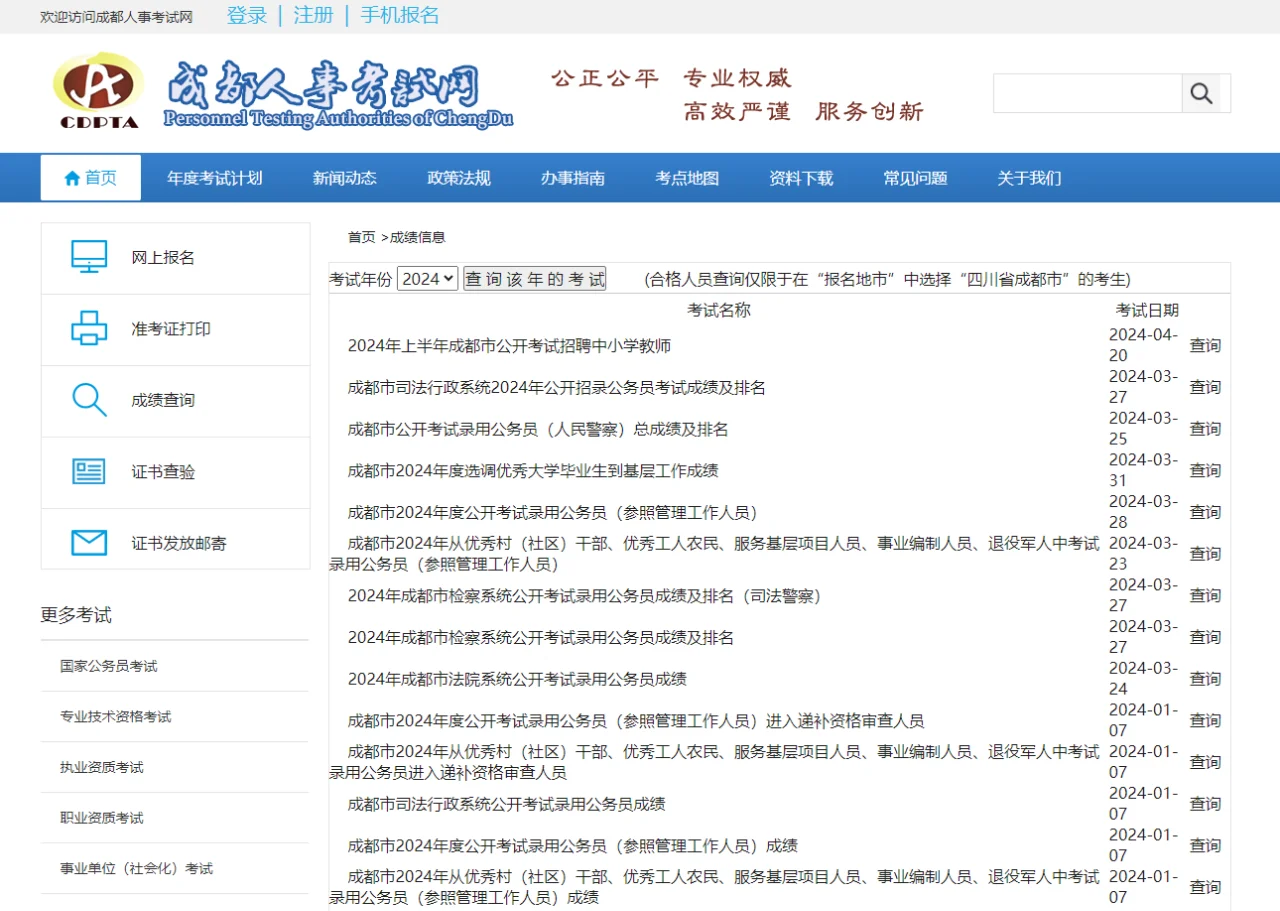Image resolution: width=1280 pixels, height=911 pixels.
Task: Click 查询 for 司法行政系统2024年 exam
Action: 1205,387
